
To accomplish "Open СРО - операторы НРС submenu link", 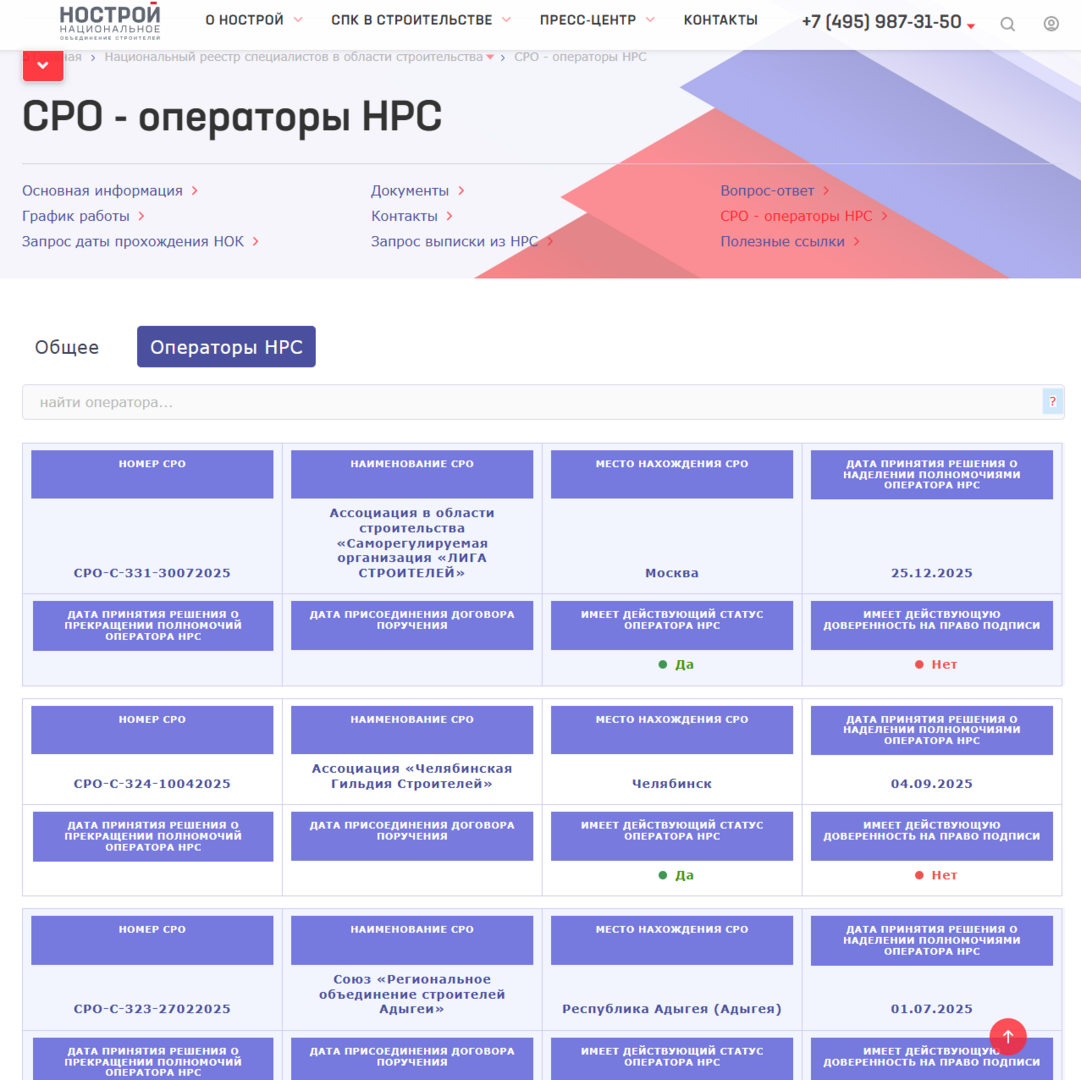I will coord(796,216).
